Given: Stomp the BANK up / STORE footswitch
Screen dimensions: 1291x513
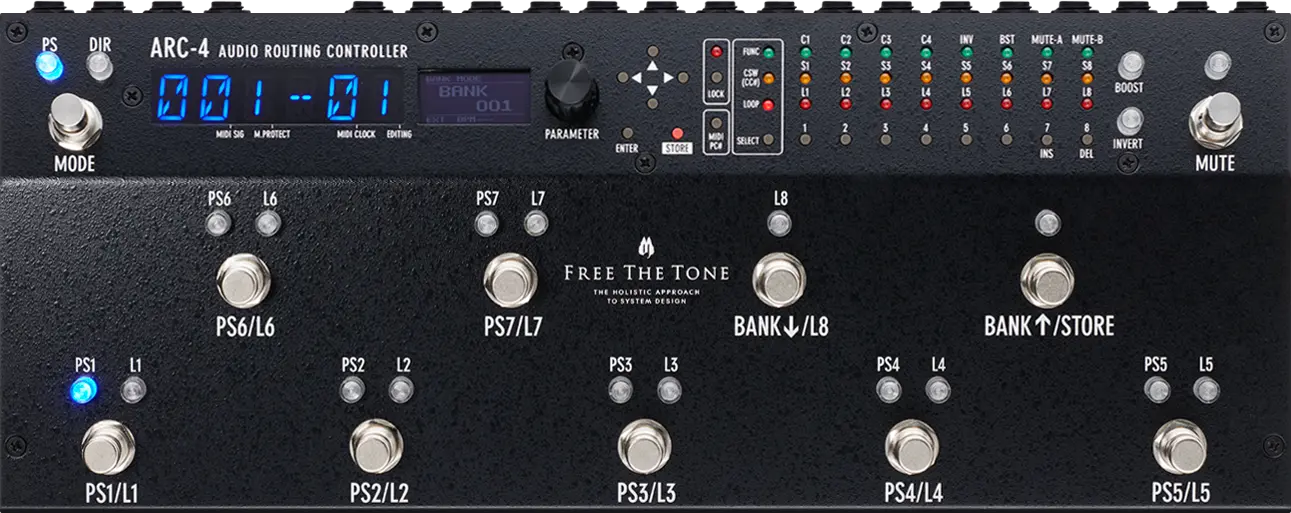Looking at the screenshot, I should [1047, 281].
